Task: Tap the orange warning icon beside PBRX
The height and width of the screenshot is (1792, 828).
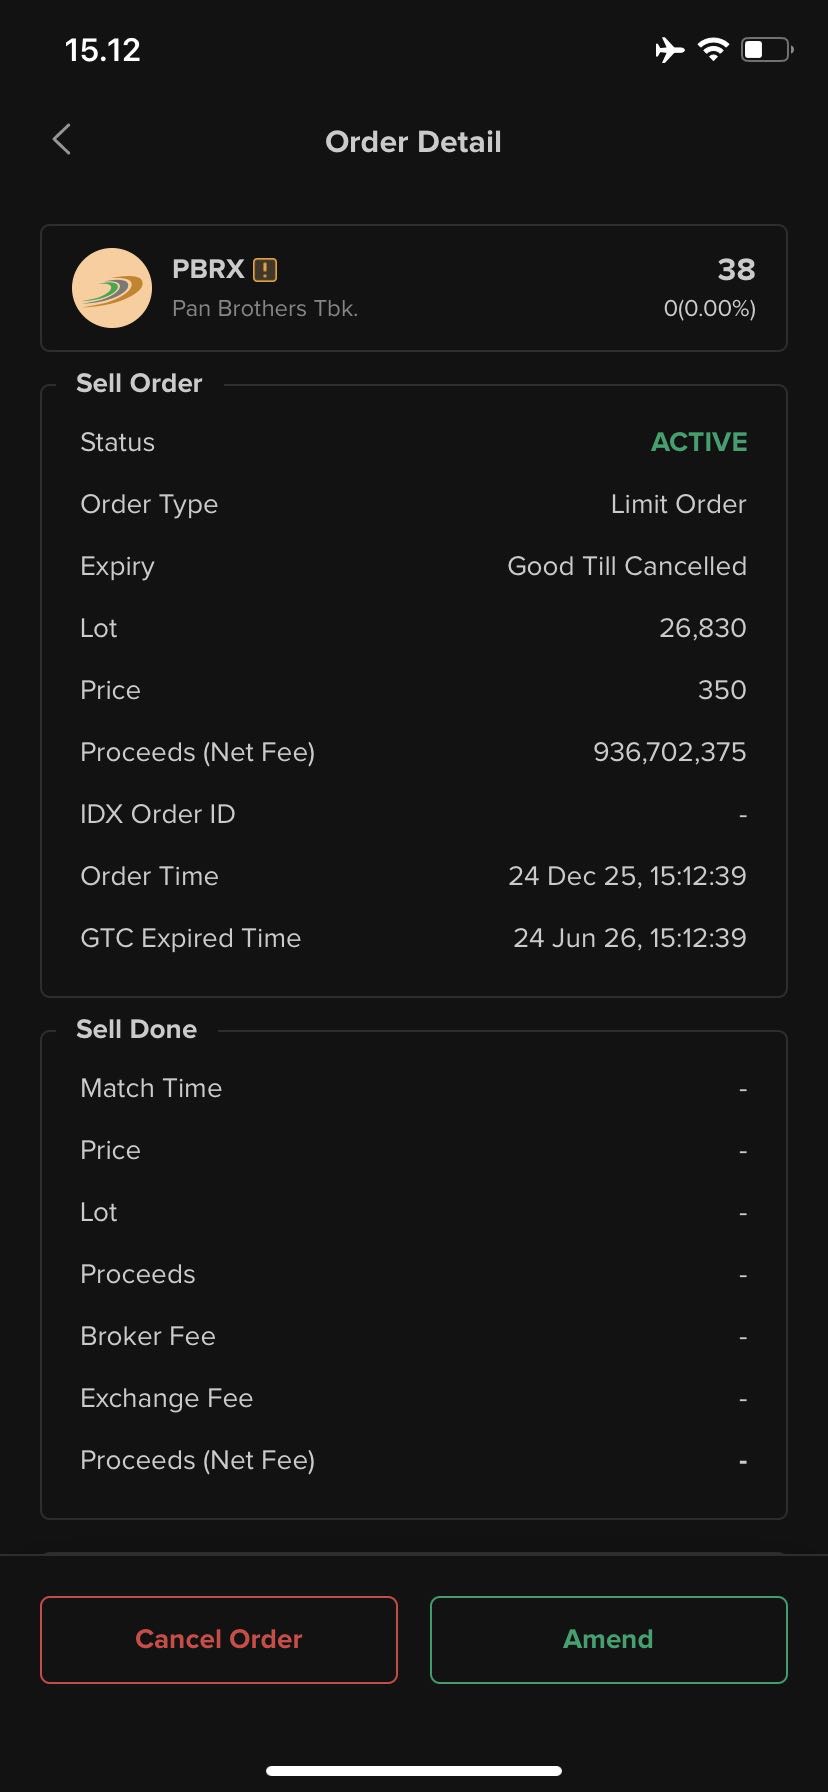Action: (265, 270)
